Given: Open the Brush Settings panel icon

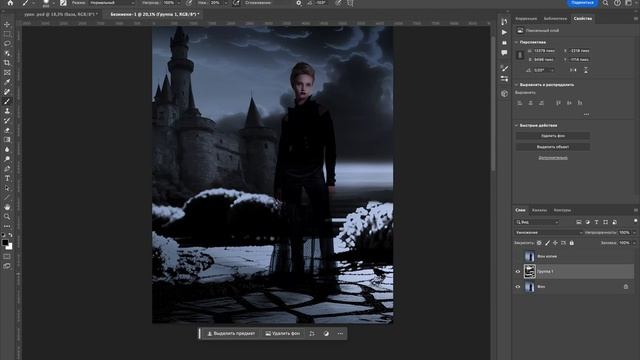Looking at the screenshot, I should (504, 68).
